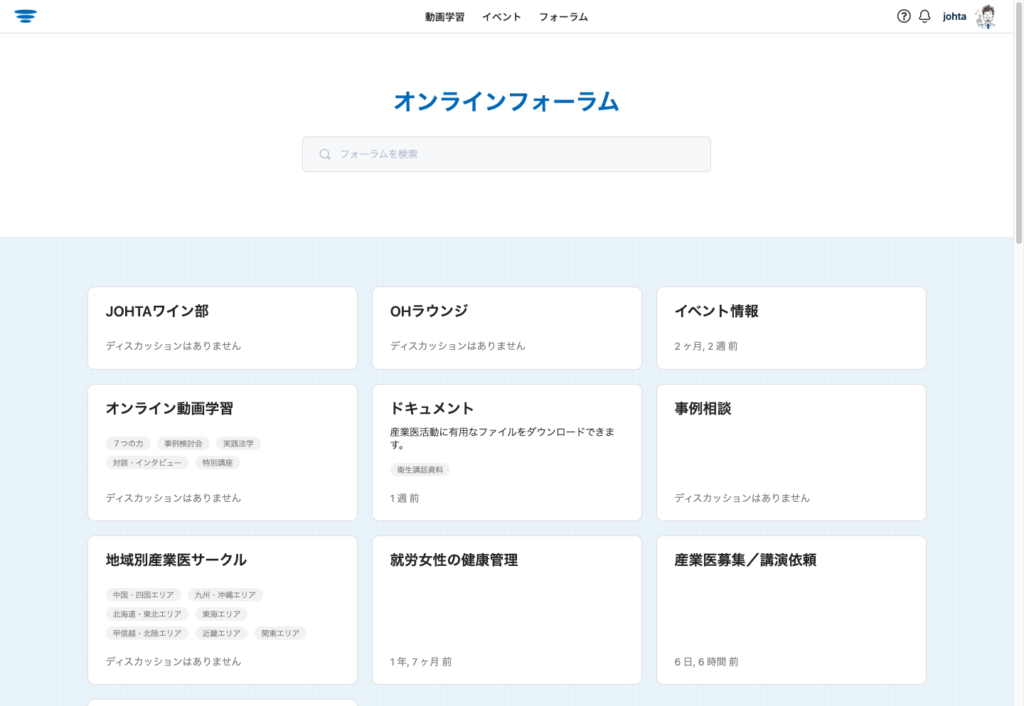Click the blue site logo icon
1024x706 pixels.
click(x=26, y=16)
